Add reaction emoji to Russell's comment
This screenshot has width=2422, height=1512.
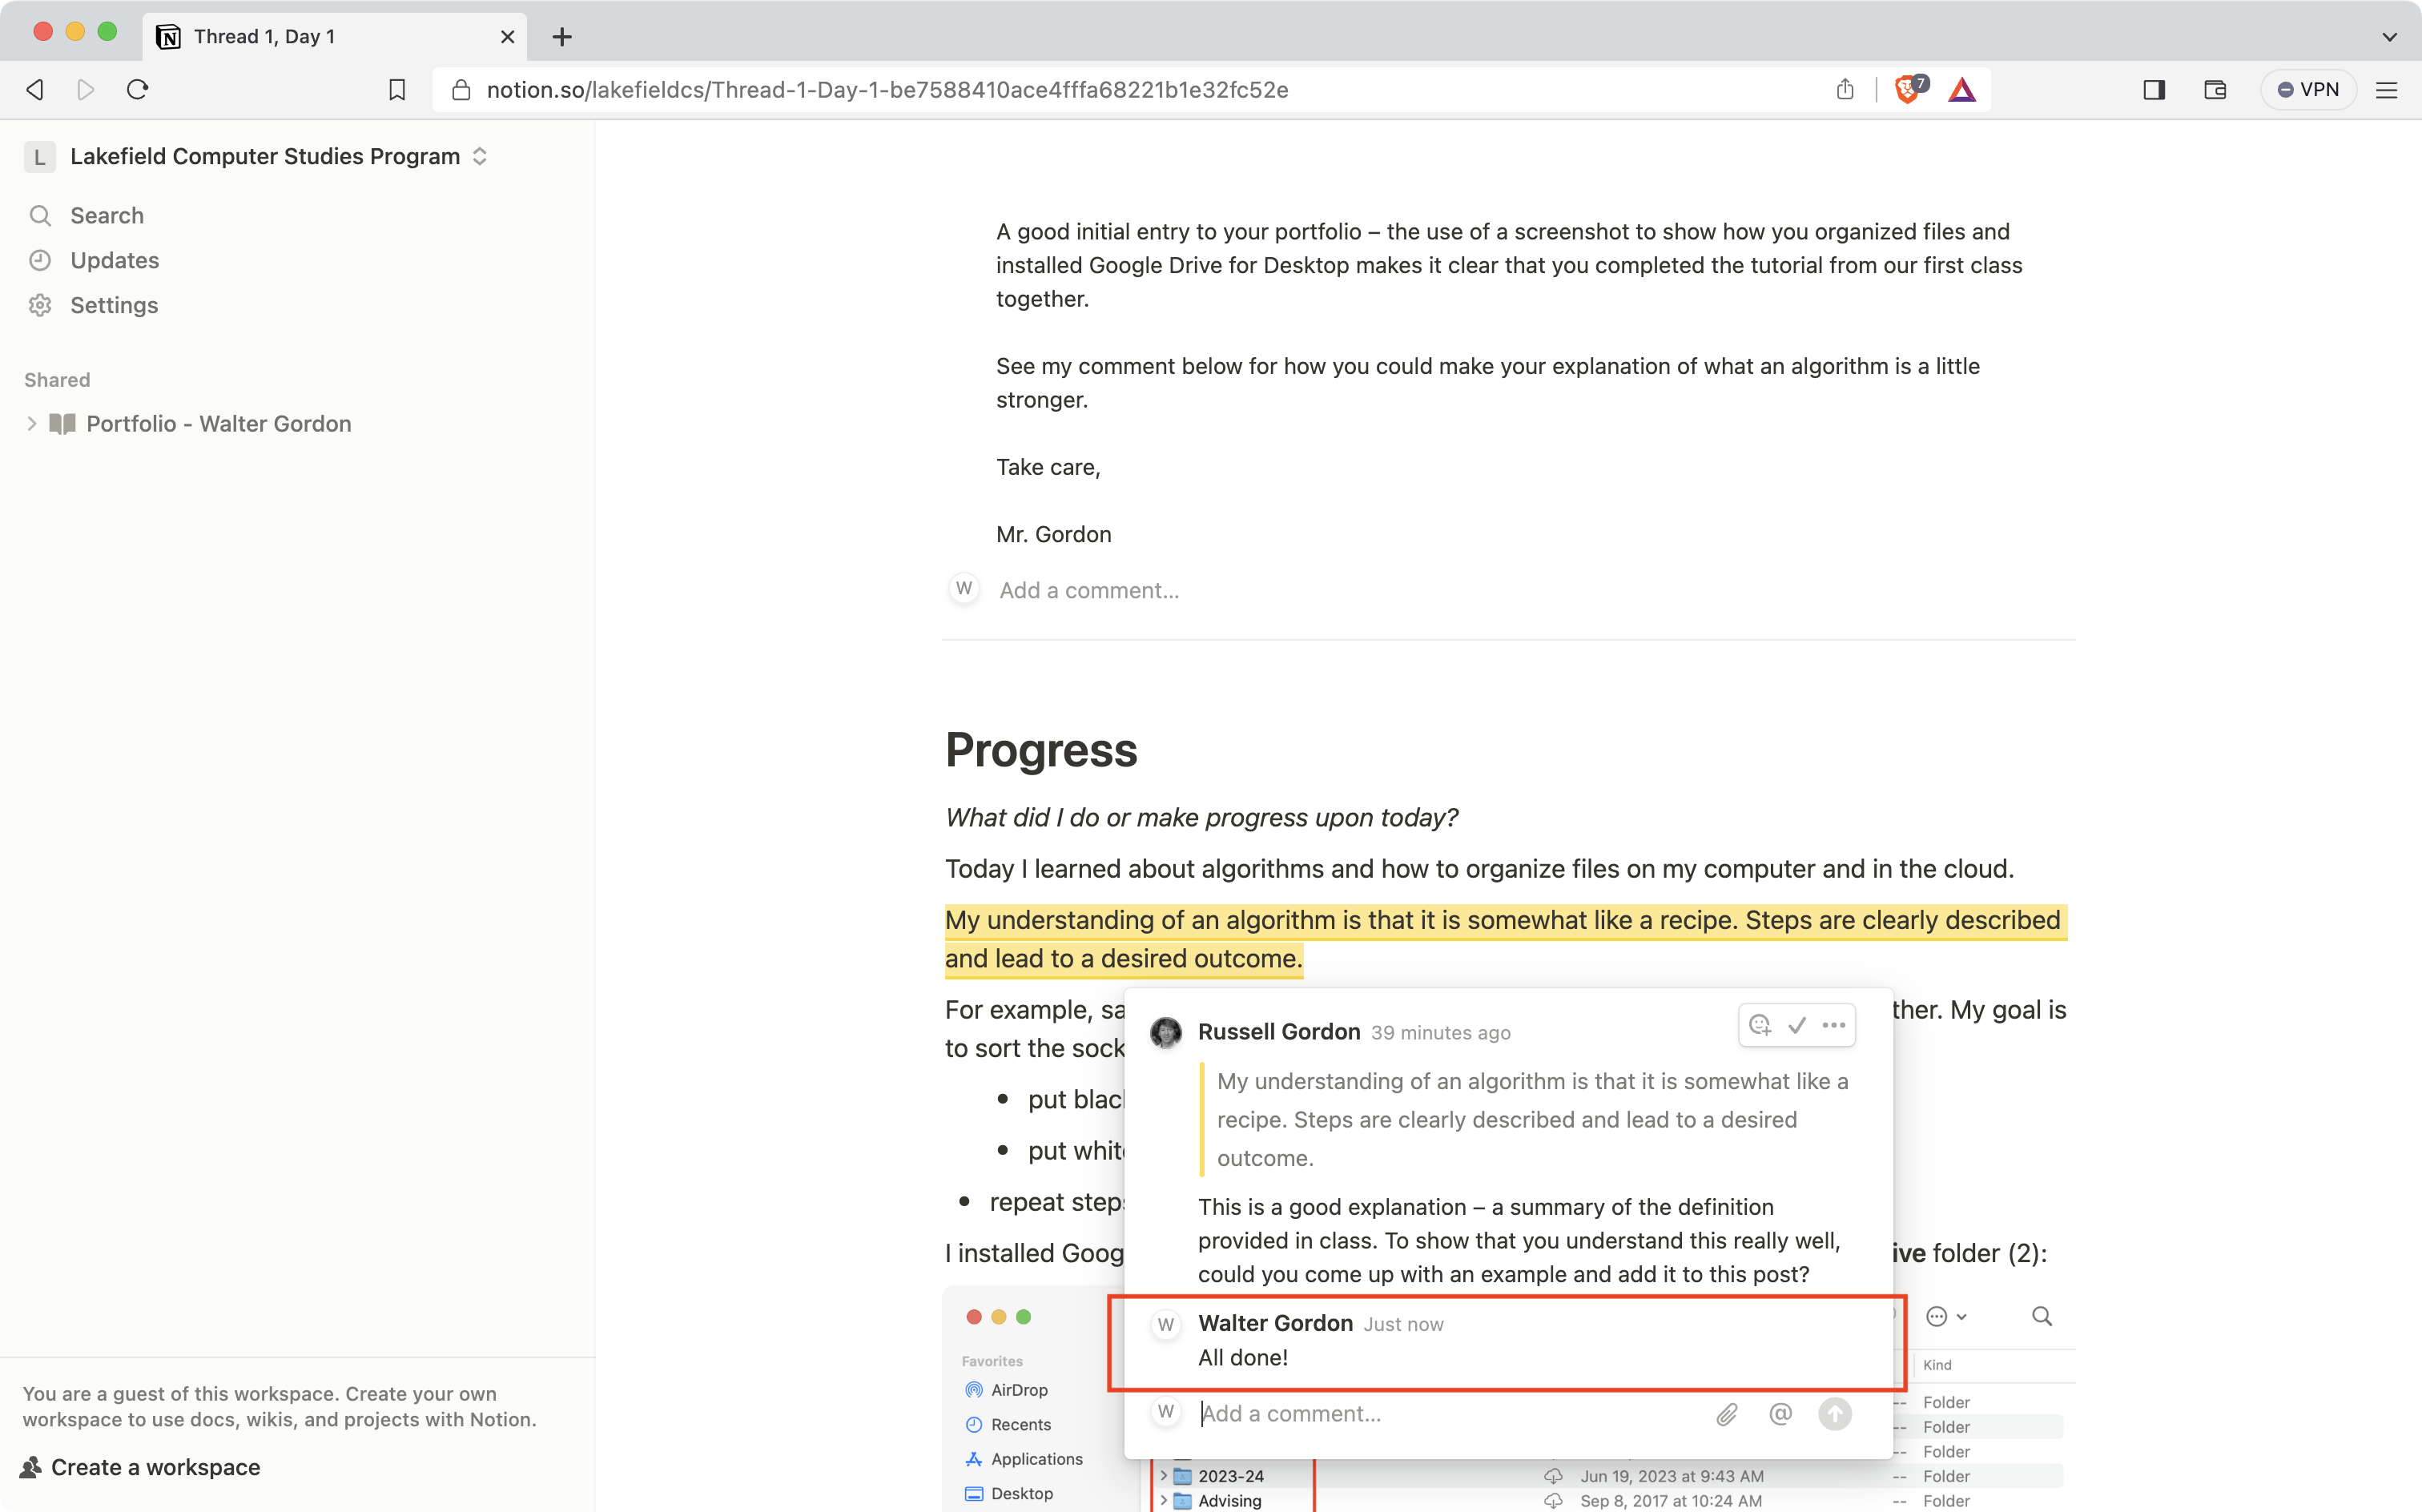pos(1760,1025)
